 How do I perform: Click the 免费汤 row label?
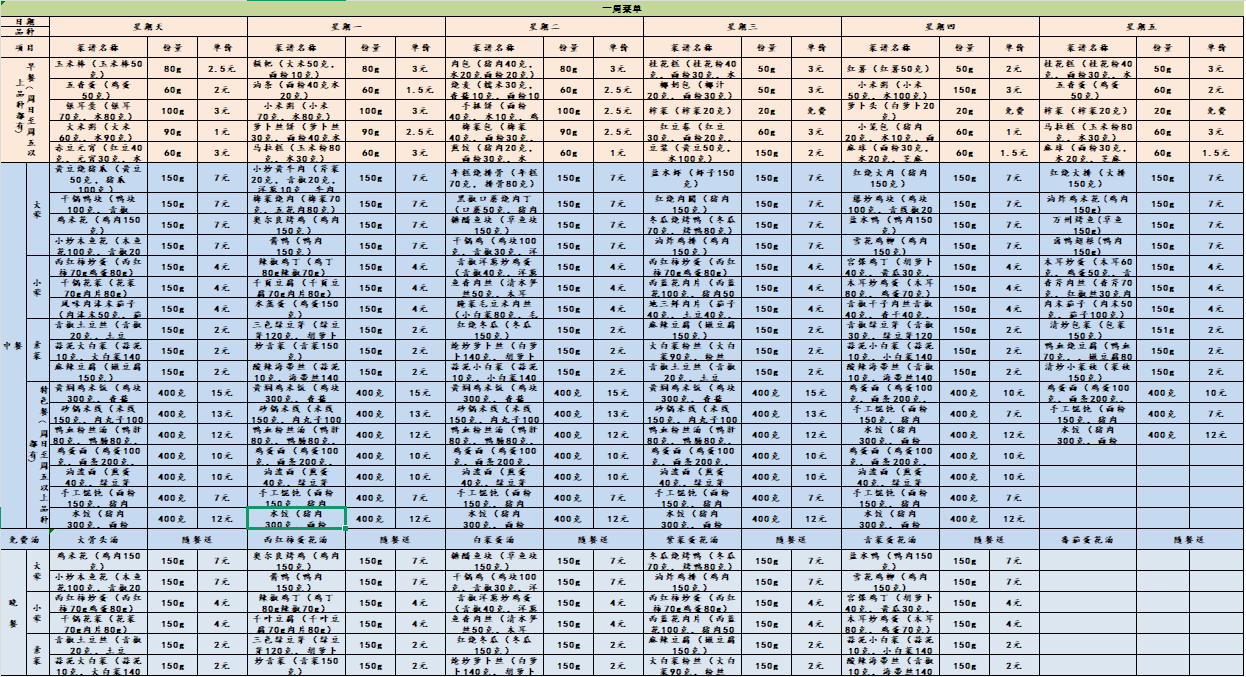click(x=24, y=539)
